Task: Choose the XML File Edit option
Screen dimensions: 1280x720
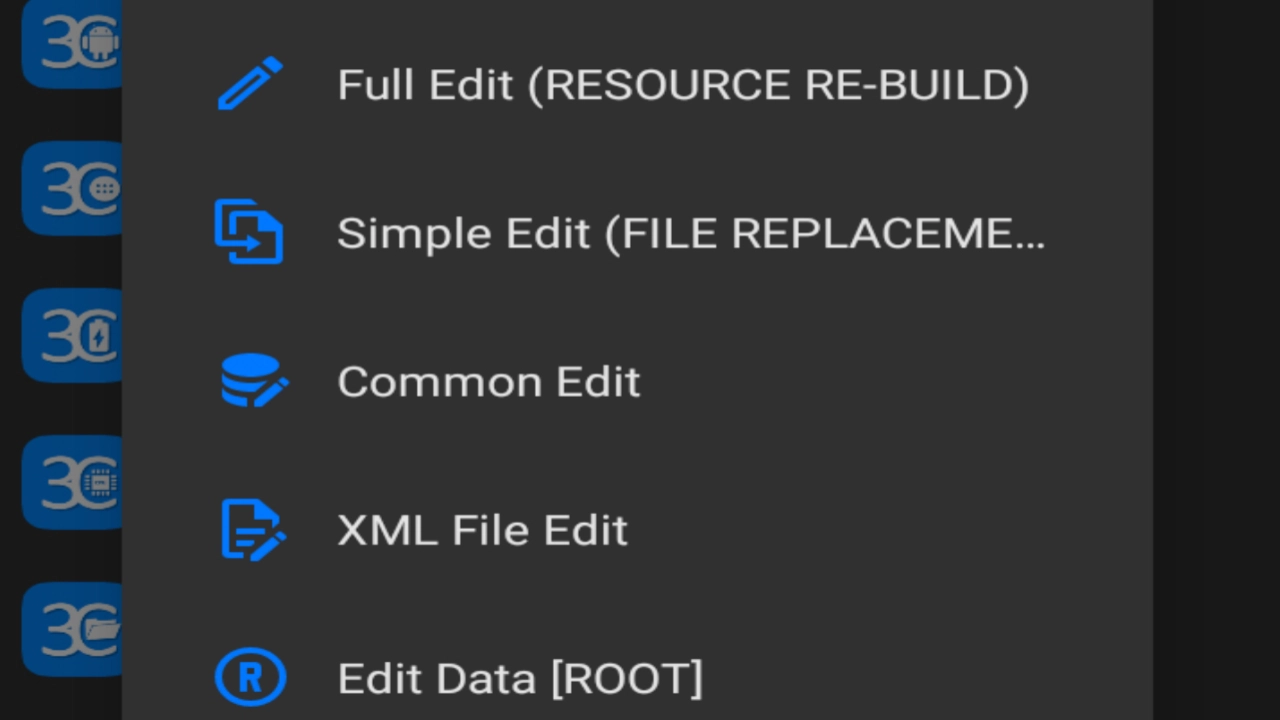Action: [x=482, y=530]
